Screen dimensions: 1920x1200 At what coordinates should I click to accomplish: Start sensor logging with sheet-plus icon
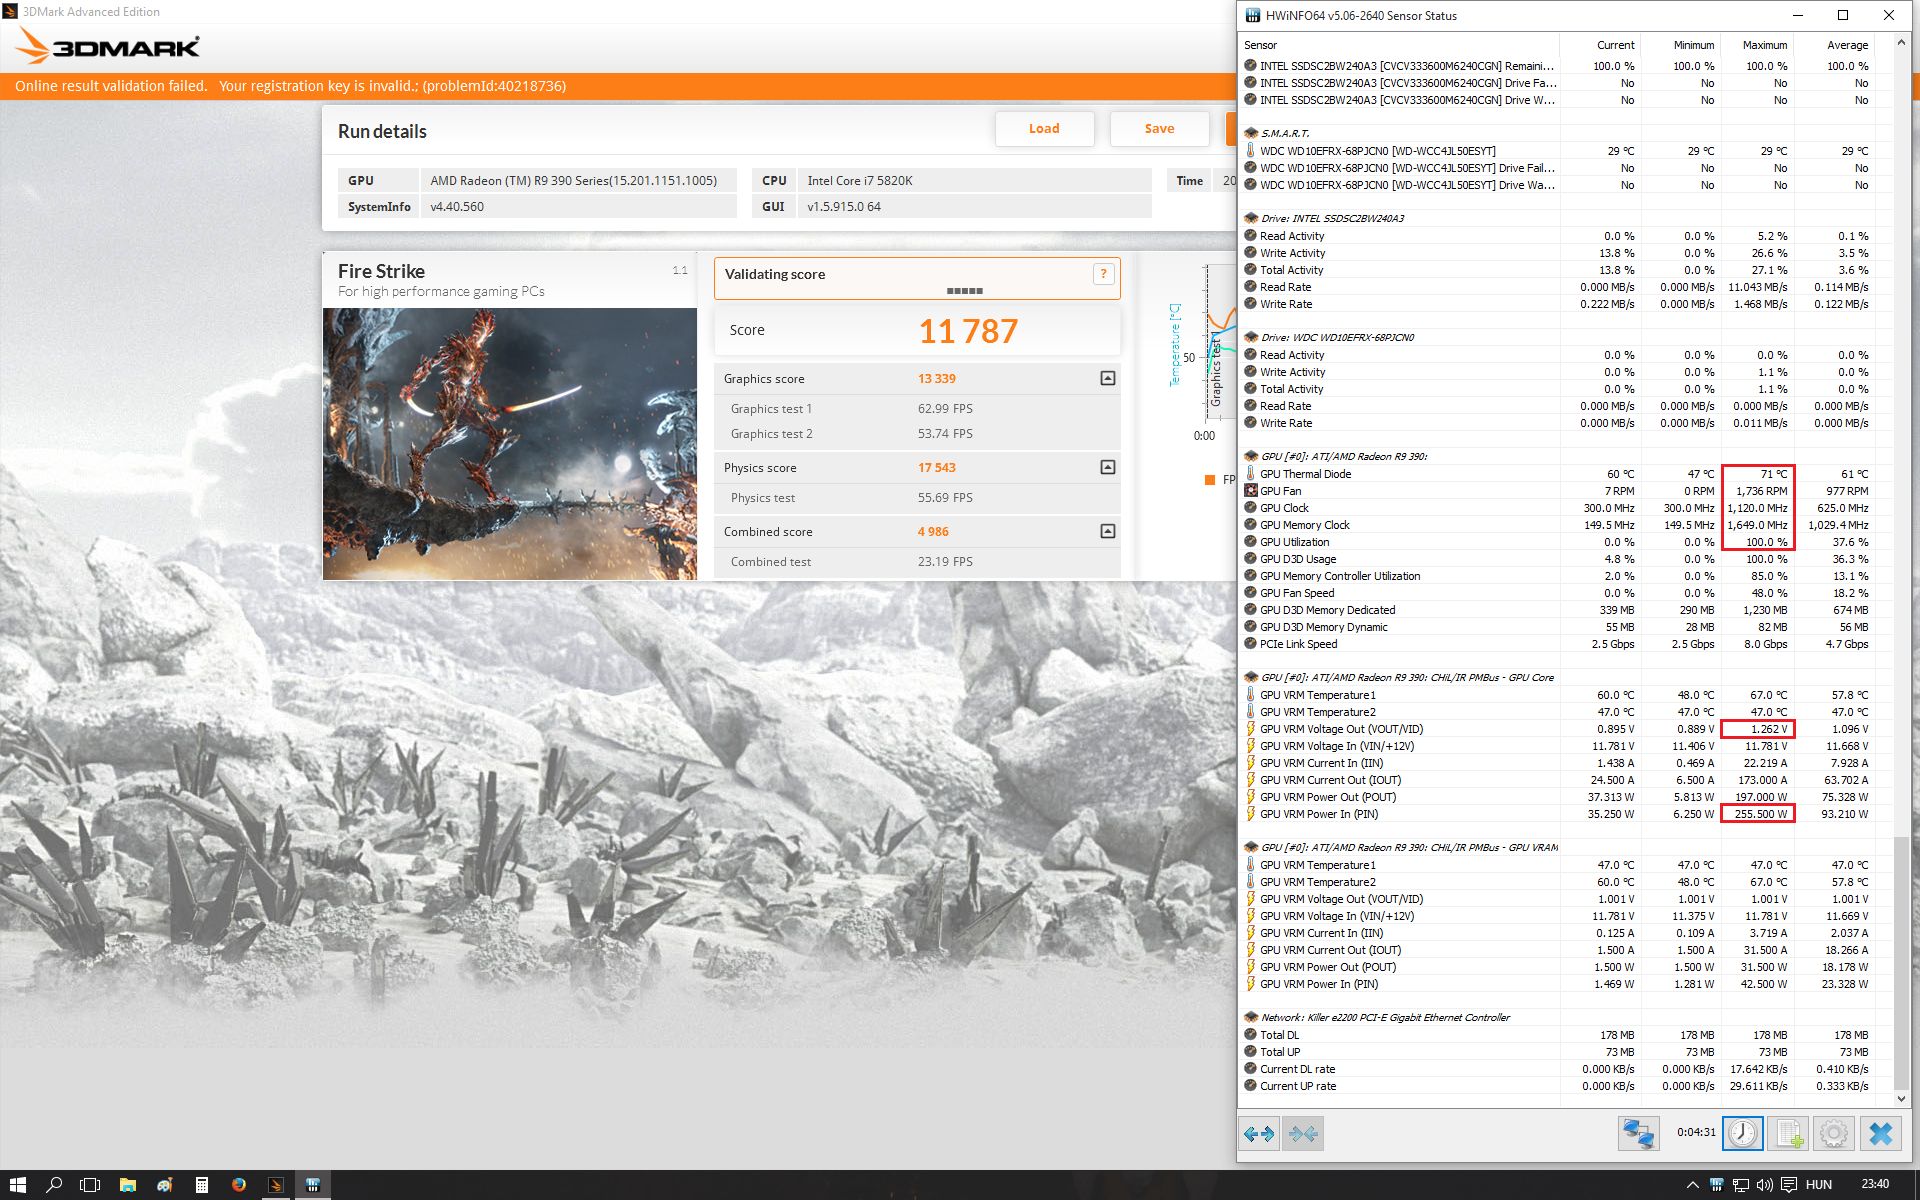click(1788, 1133)
